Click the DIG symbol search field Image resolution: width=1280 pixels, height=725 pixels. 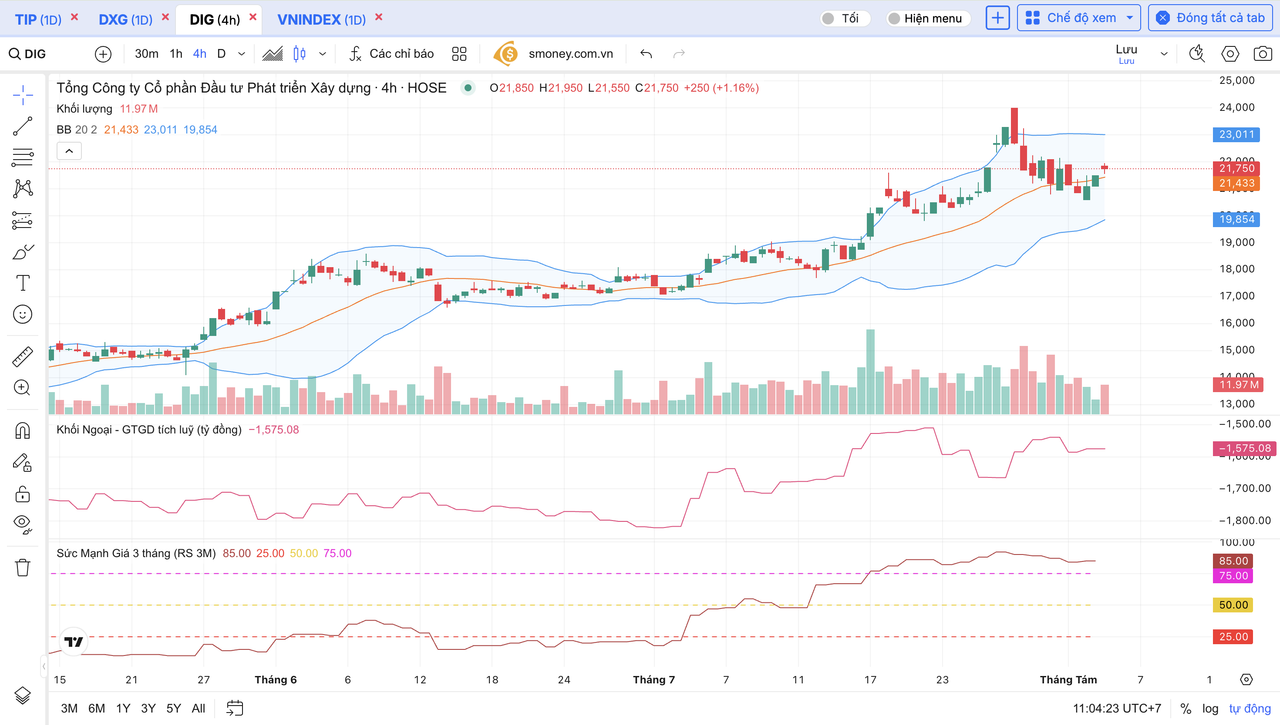point(45,54)
